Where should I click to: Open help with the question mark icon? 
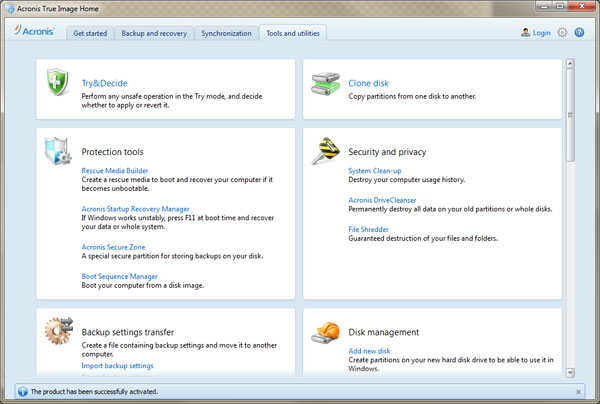tap(580, 33)
